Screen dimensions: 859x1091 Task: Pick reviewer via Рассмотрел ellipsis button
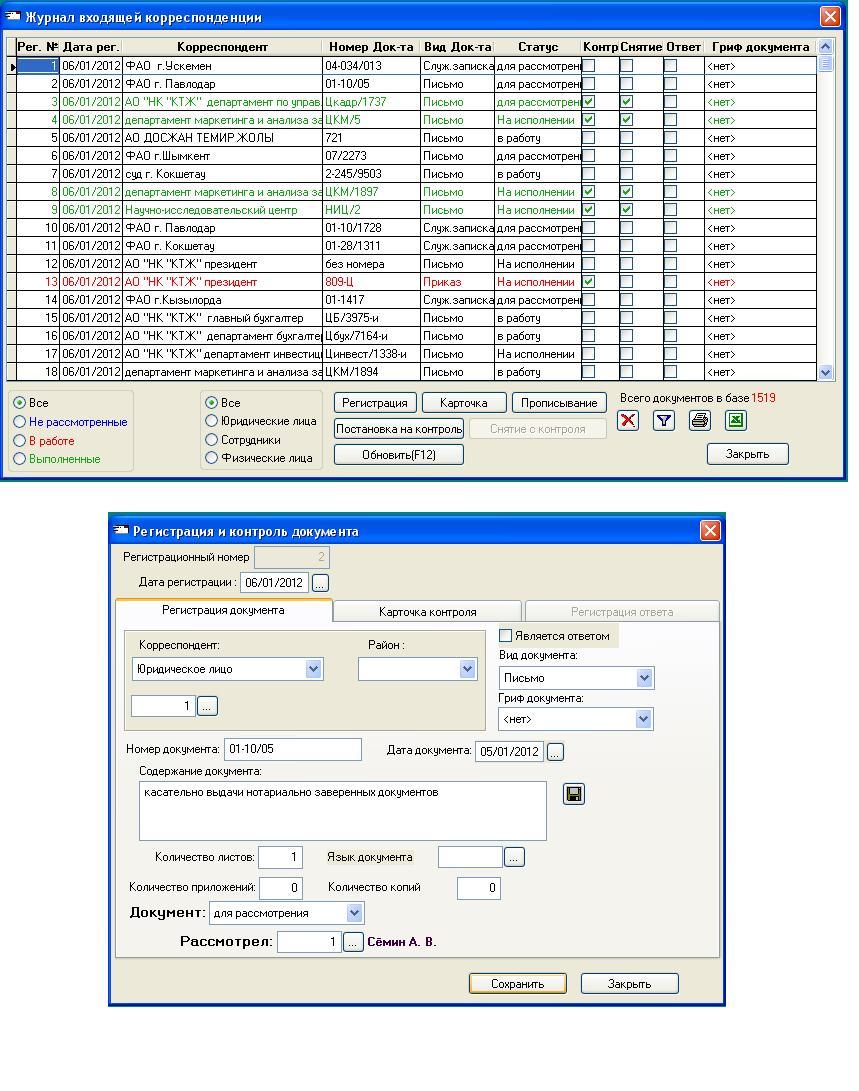[353, 942]
